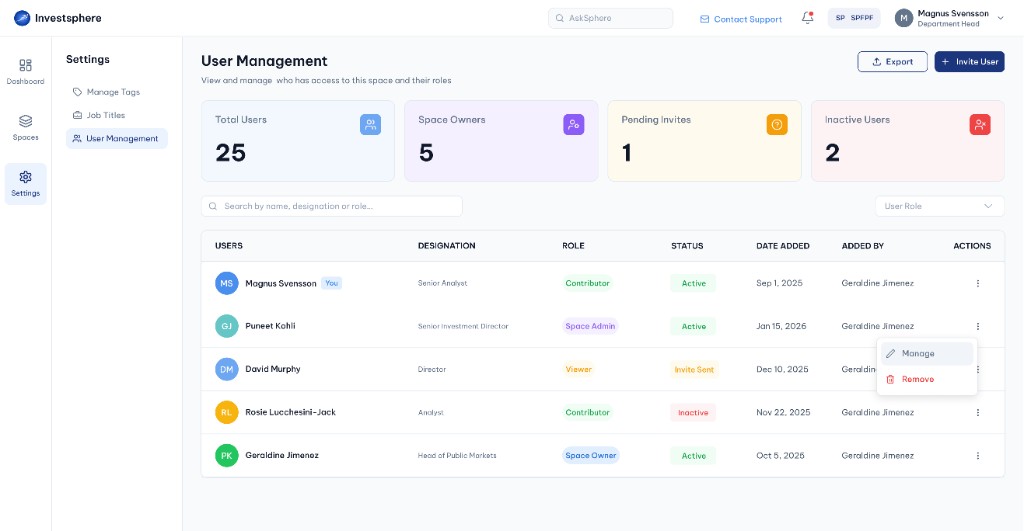Select User Management settings page

coord(116,138)
